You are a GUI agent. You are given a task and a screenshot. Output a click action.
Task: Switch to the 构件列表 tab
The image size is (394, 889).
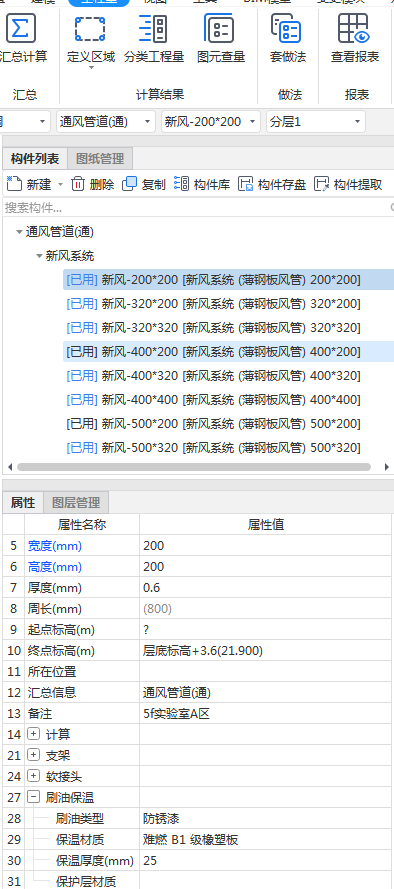tap(35, 159)
